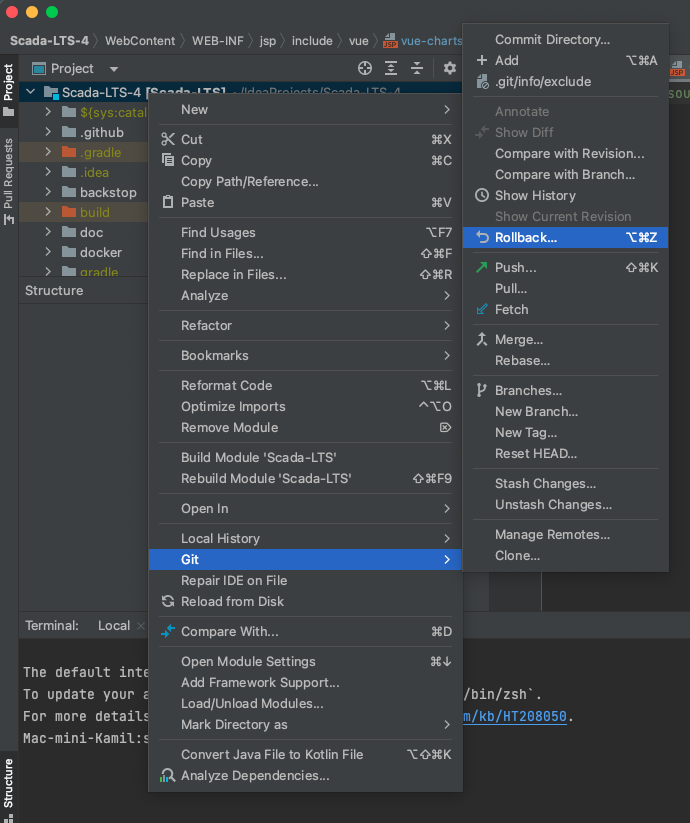Expand the docker folder
Screen dimensions: 690x823
point(48,252)
